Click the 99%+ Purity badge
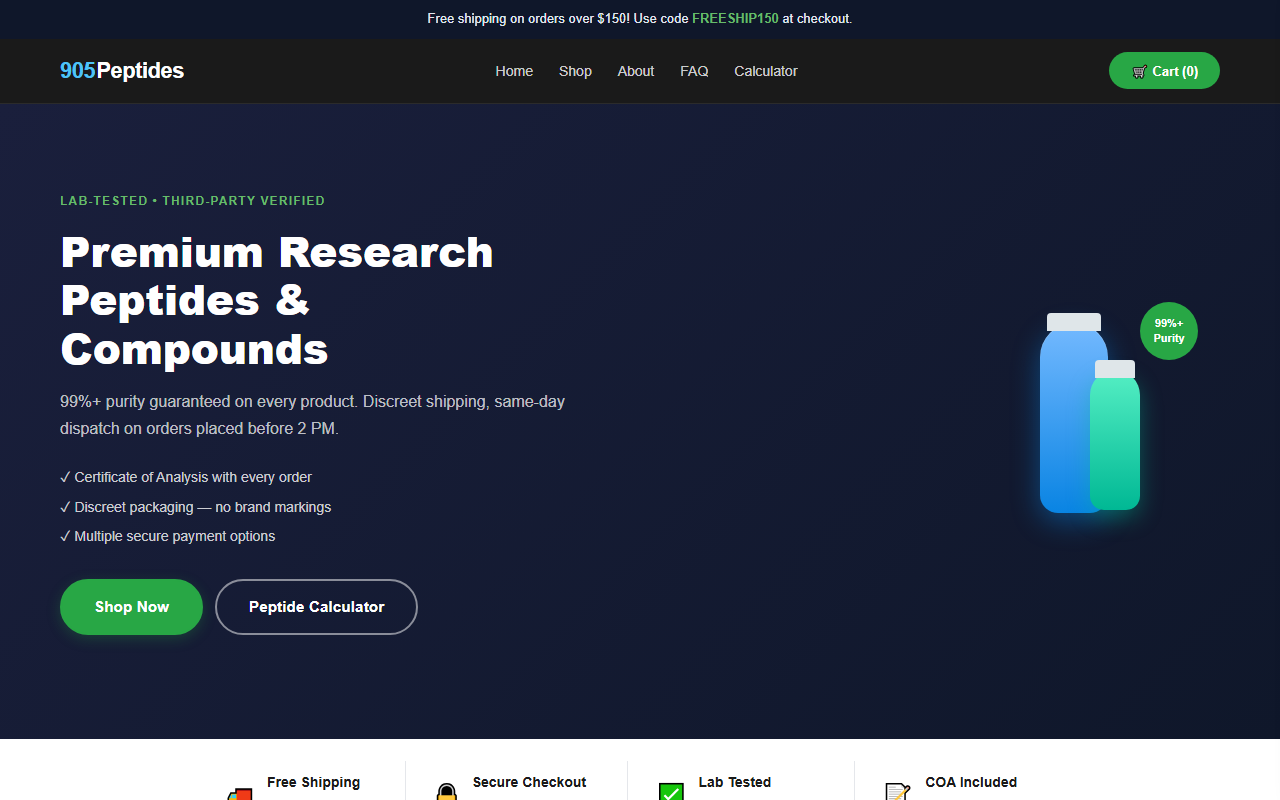1280x800 pixels. 1169,331
